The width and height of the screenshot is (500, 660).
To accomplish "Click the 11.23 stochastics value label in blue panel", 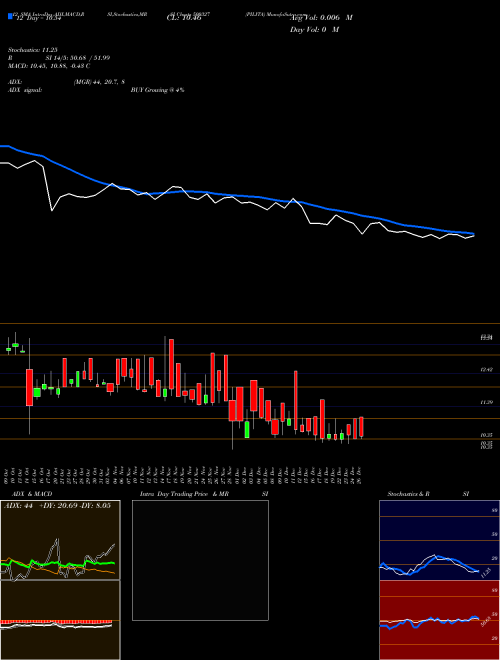I will (485, 573).
